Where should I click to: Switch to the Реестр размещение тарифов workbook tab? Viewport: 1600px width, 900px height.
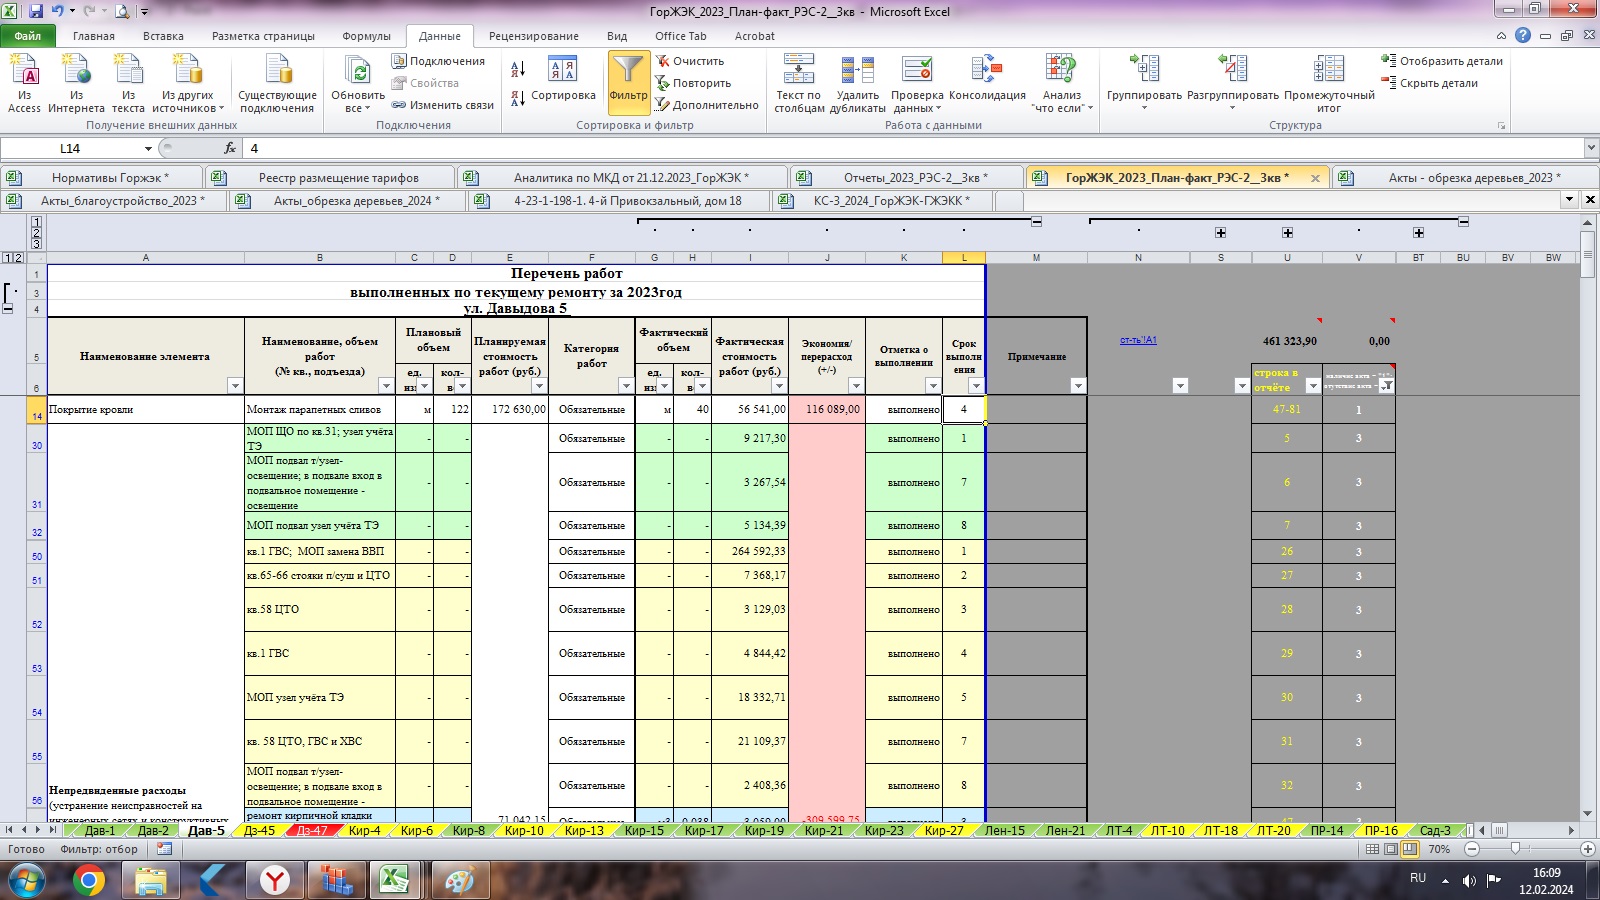pyautogui.click(x=338, y=178)
